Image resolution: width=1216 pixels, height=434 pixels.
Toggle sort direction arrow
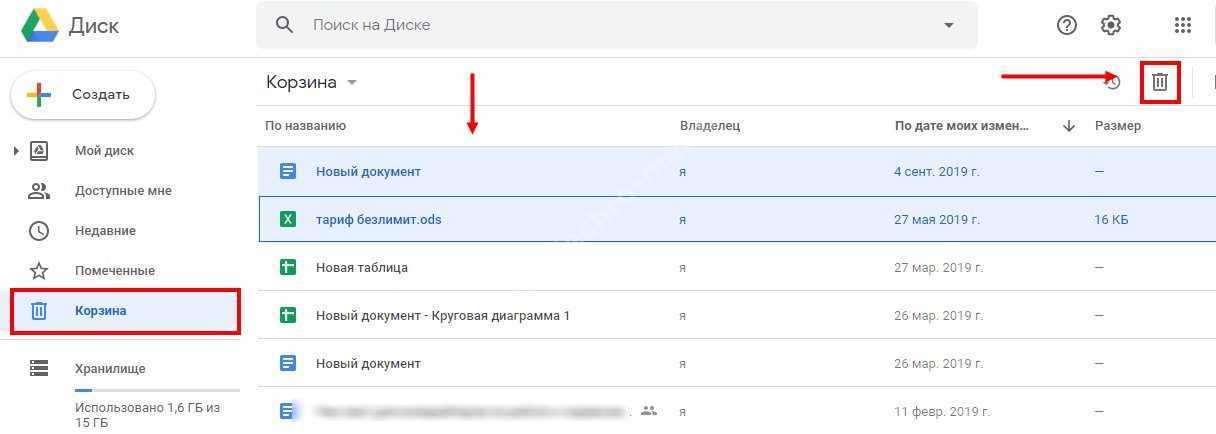1069,126
